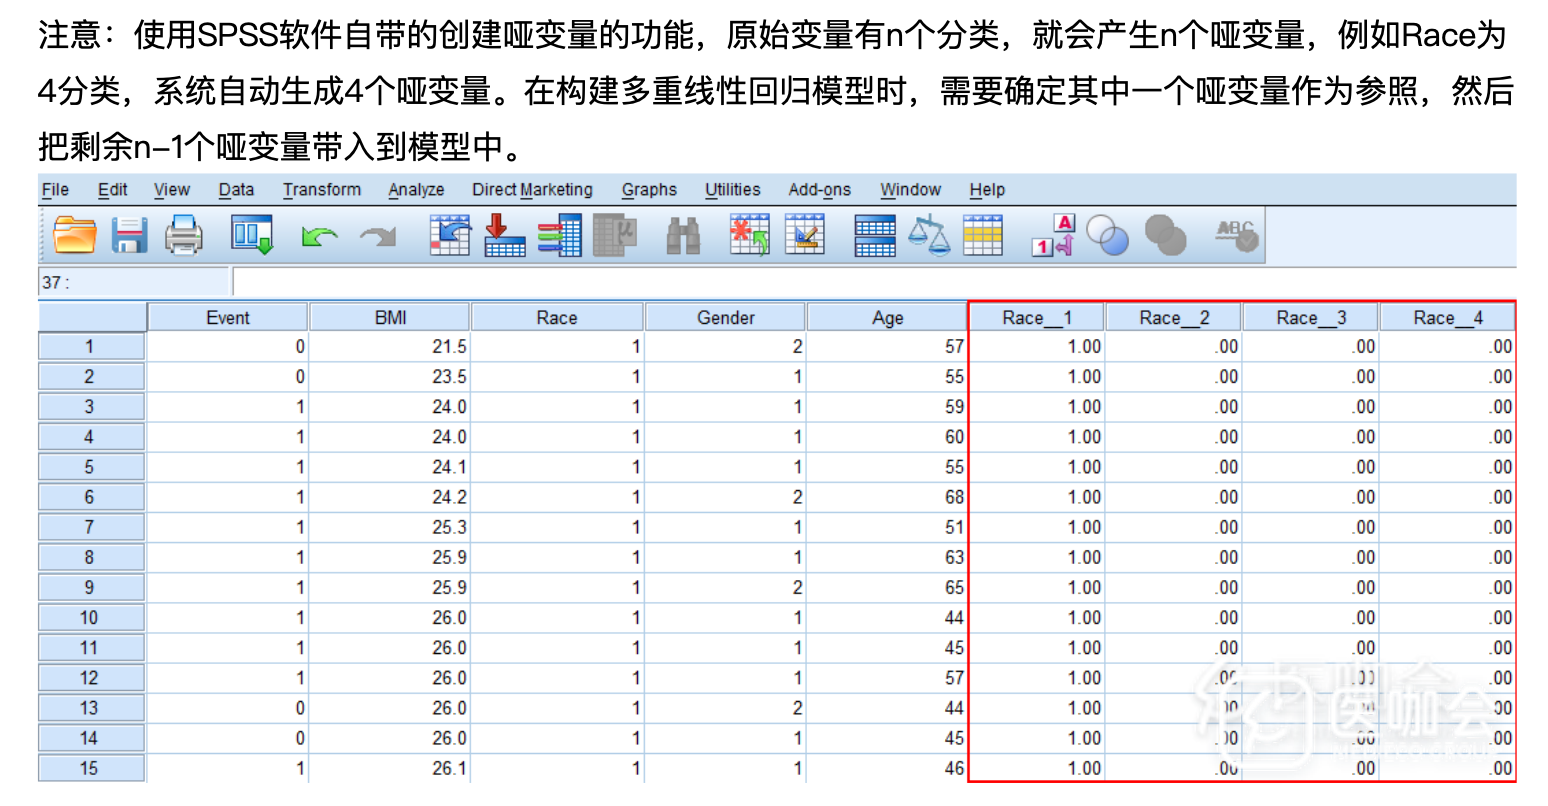The image size is (1548, 806).
Task: Open the Recall recently used dialogs icon
Action: [251, 236]
